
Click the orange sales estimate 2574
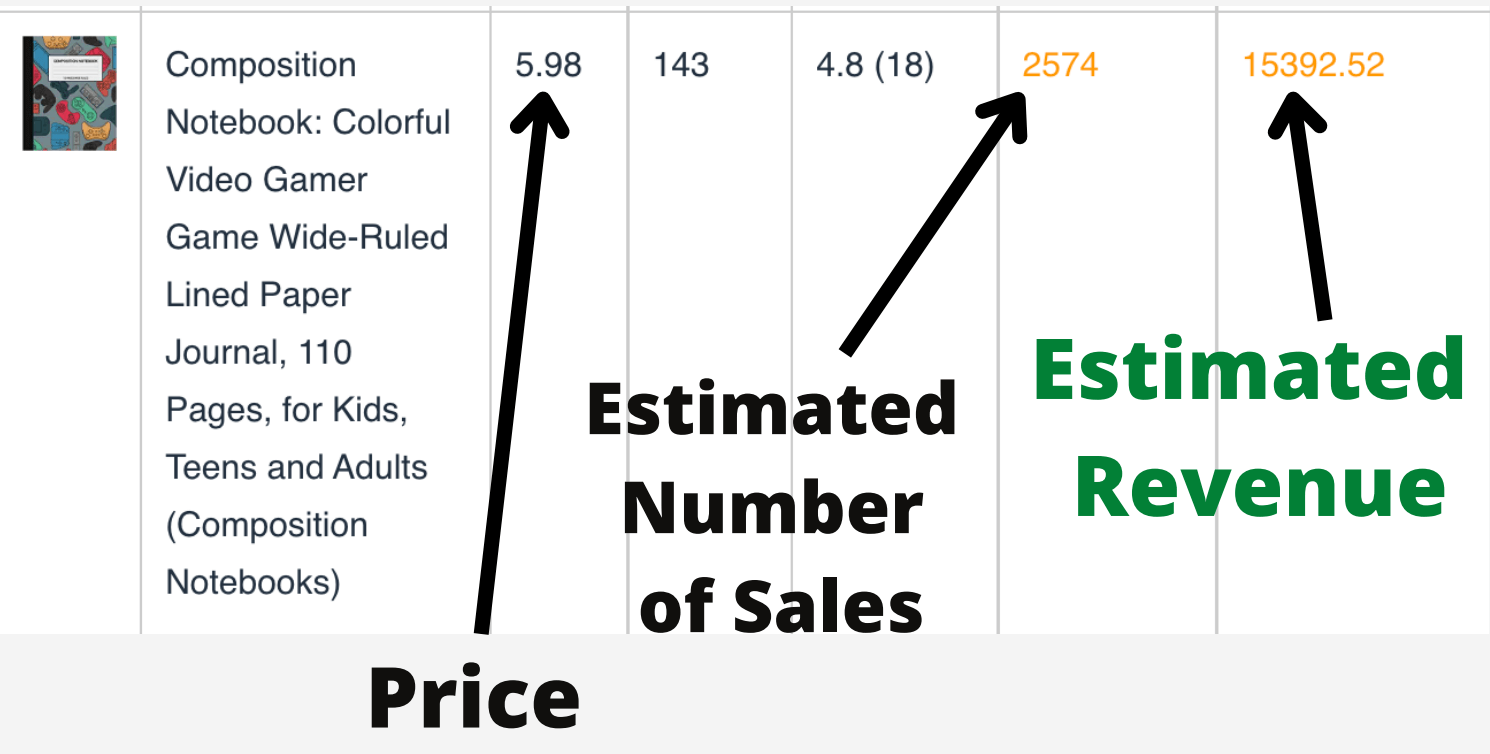pos(1060,65)
